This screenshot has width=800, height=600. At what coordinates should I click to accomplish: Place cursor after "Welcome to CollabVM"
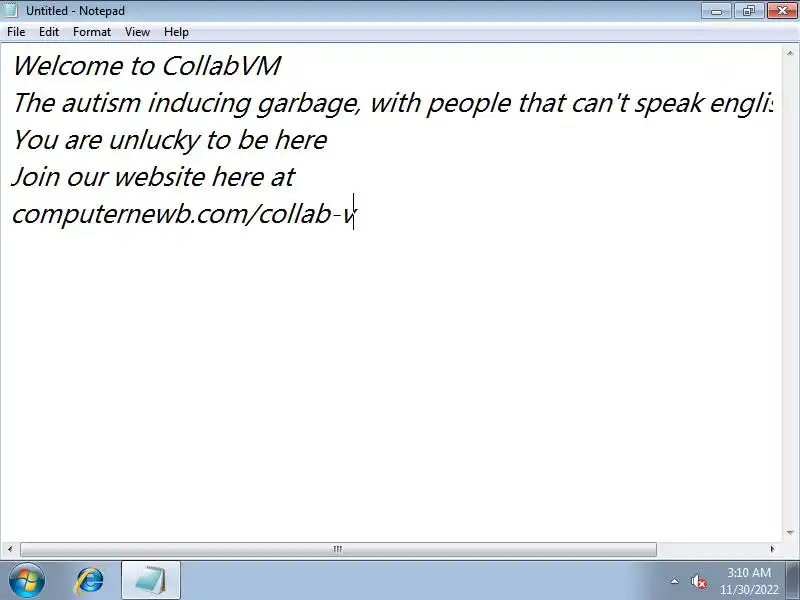click(282, 66)
